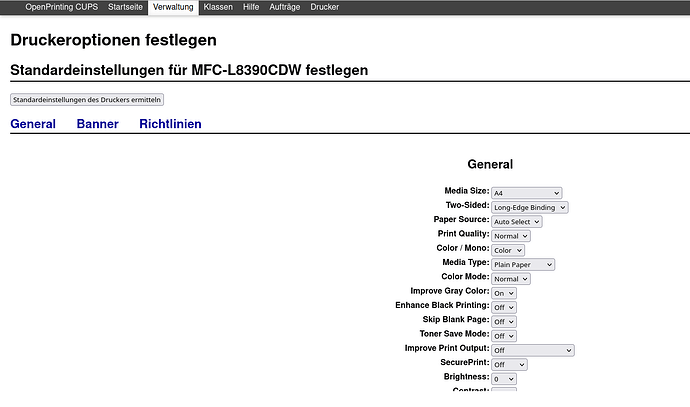The width and height of the screenshot is (690, 407).
Task: Select the Verwaltung tab
Action: 173,7
